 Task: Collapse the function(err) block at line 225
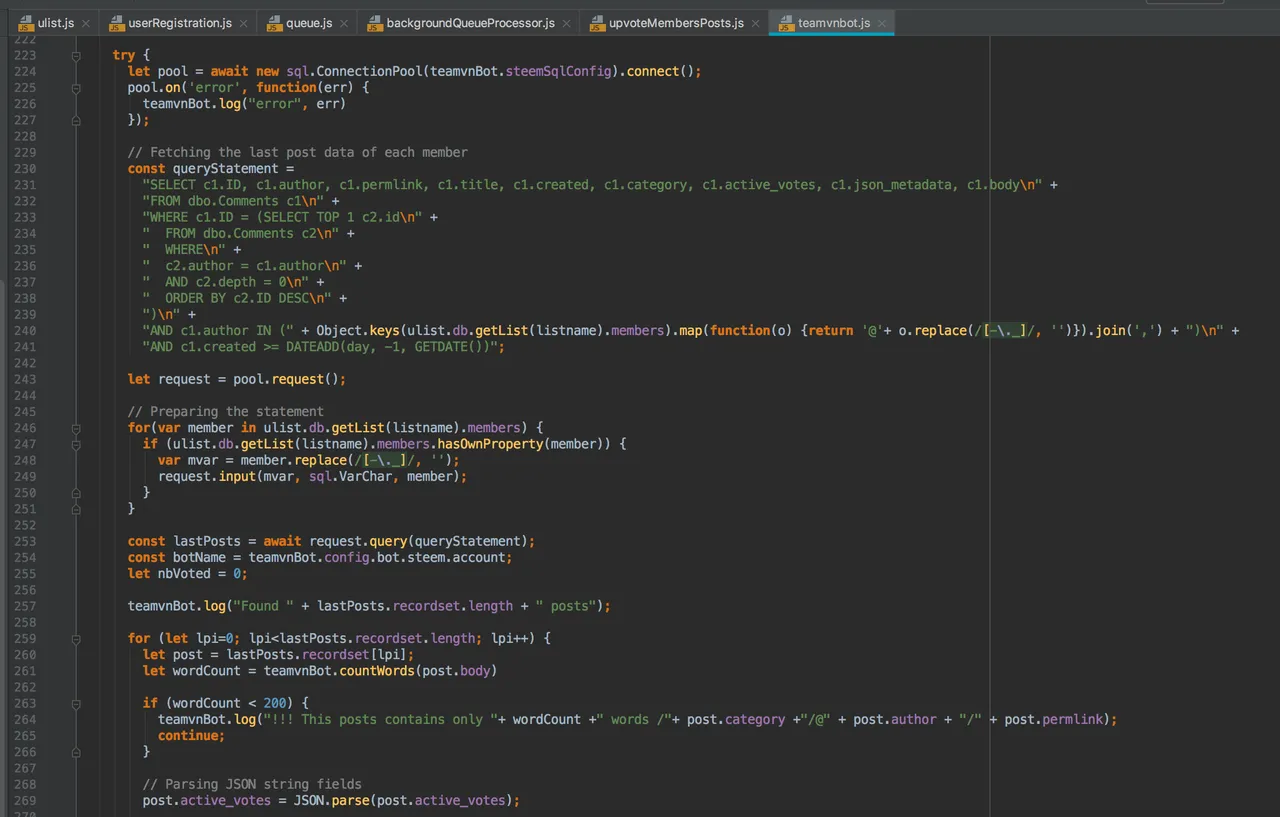coord(76,88)
